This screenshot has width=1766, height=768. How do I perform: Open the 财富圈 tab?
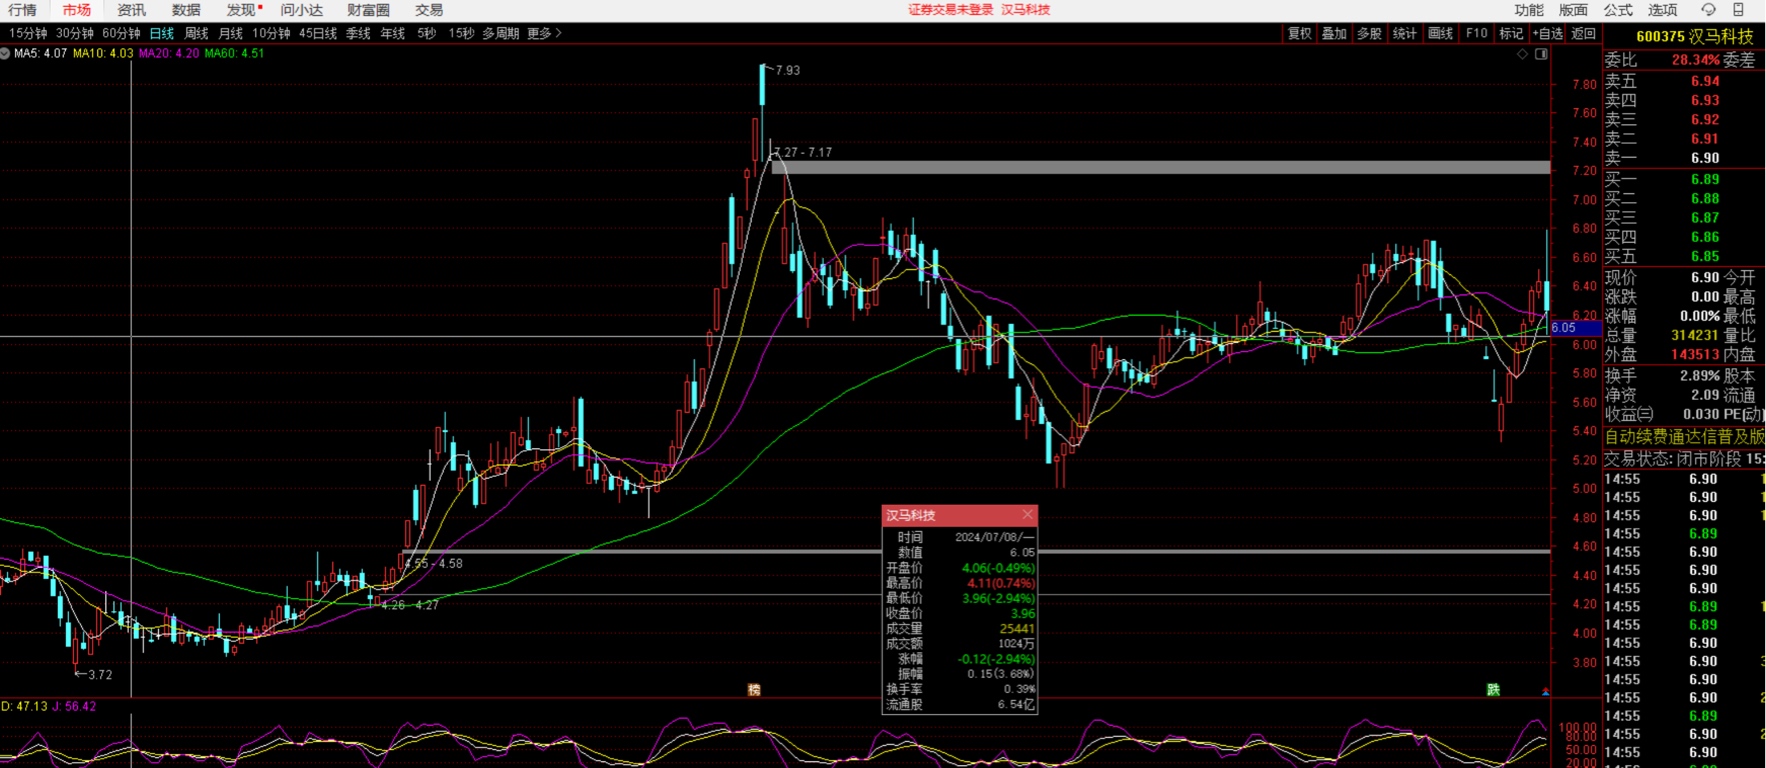point(369,10)
